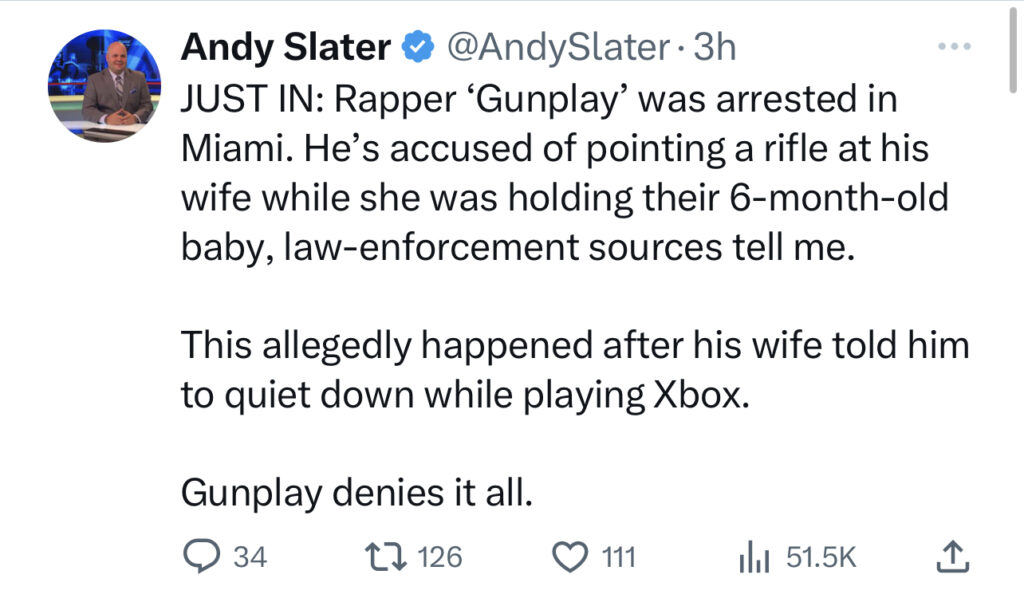Open the @AndySlater handle link
This screenshot has width=1024, height=598.
(x=558, y=47)
